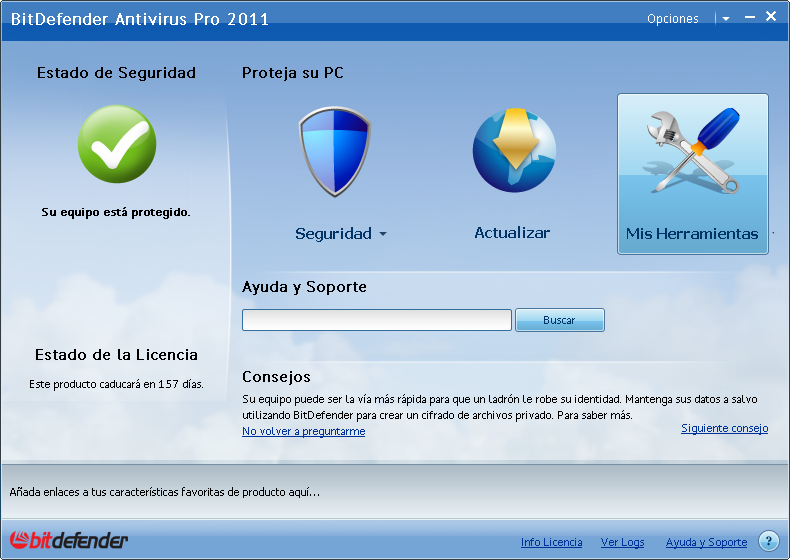Click the No volver a preguntarme link

[x=303, y=431]
